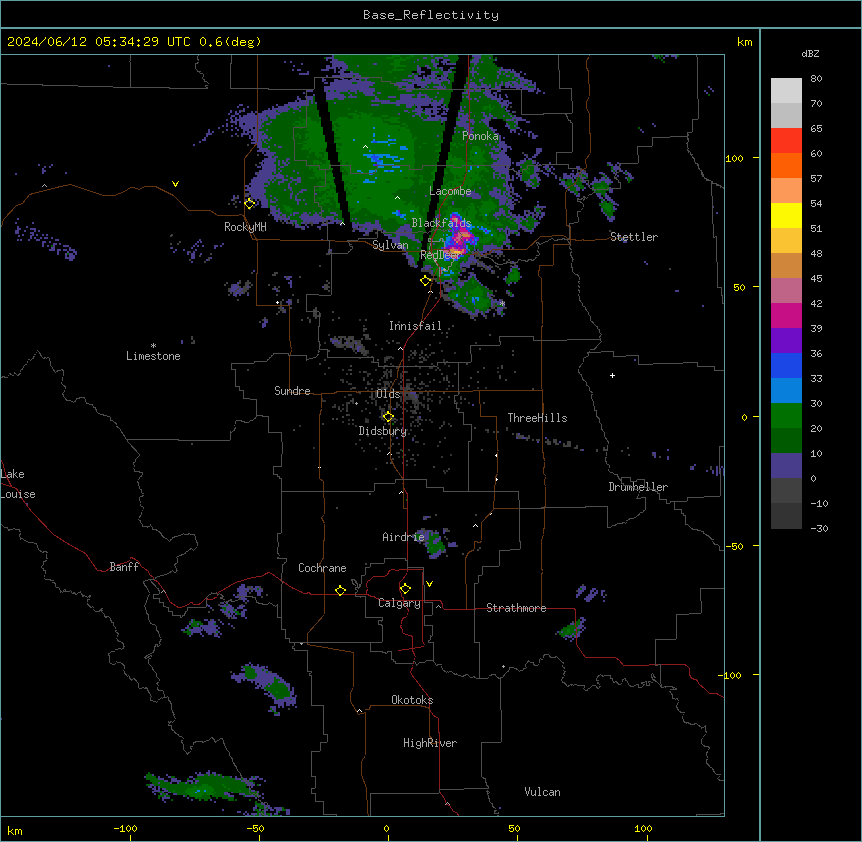Click the -50 label on vertical axis

pos(735,546)
